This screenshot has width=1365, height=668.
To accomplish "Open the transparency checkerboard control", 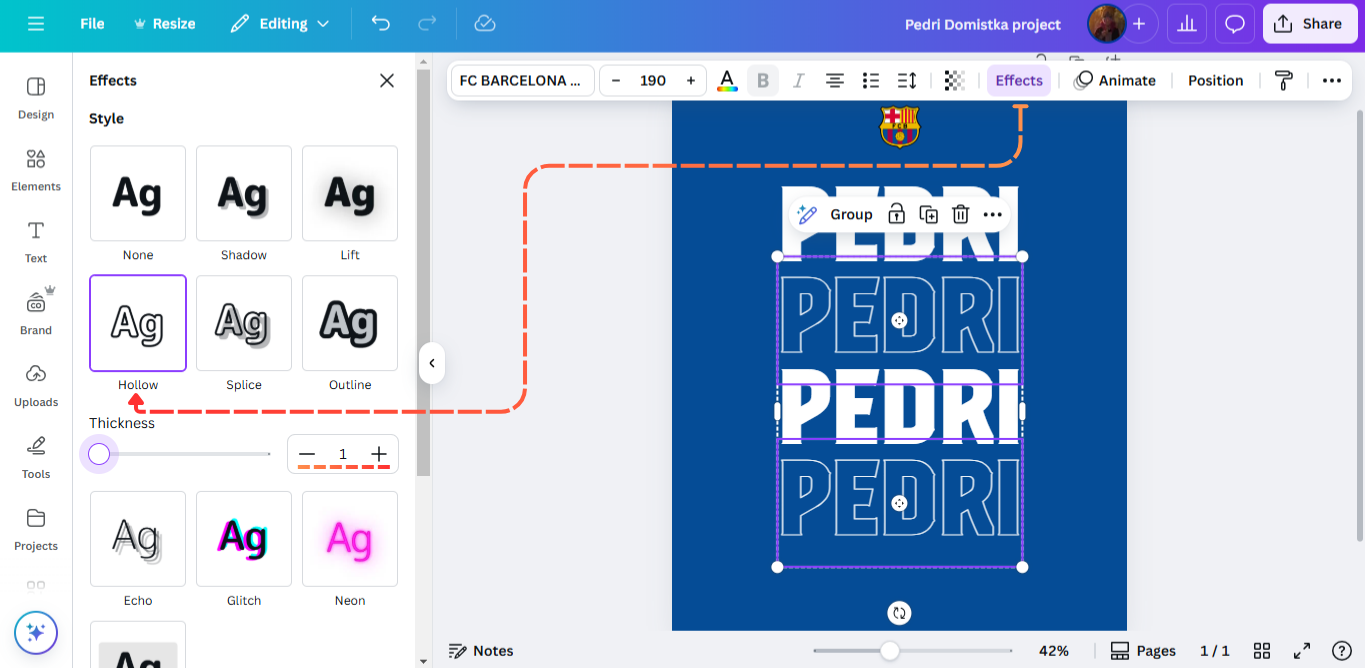I will pos(955,81).
